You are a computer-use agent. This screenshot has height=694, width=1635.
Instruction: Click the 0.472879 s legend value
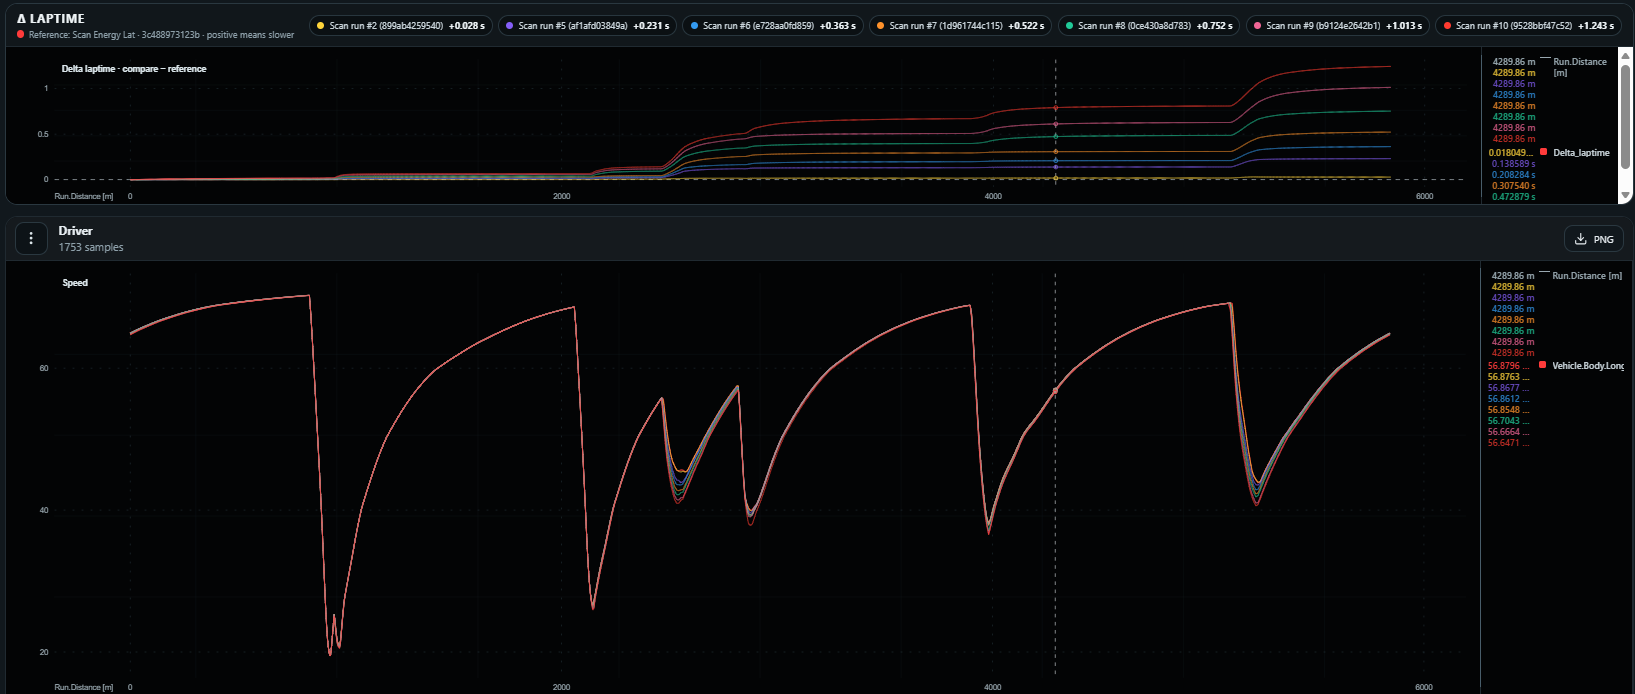coord(1513,197)
